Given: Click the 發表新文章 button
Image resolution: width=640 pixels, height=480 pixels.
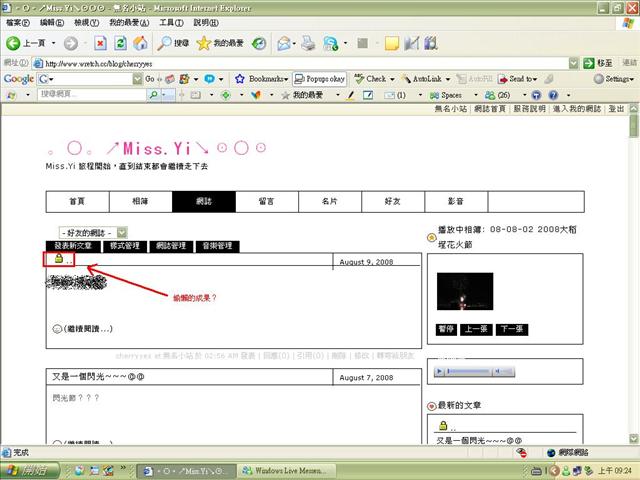Looking at the screenshot, I should (73, 246).
